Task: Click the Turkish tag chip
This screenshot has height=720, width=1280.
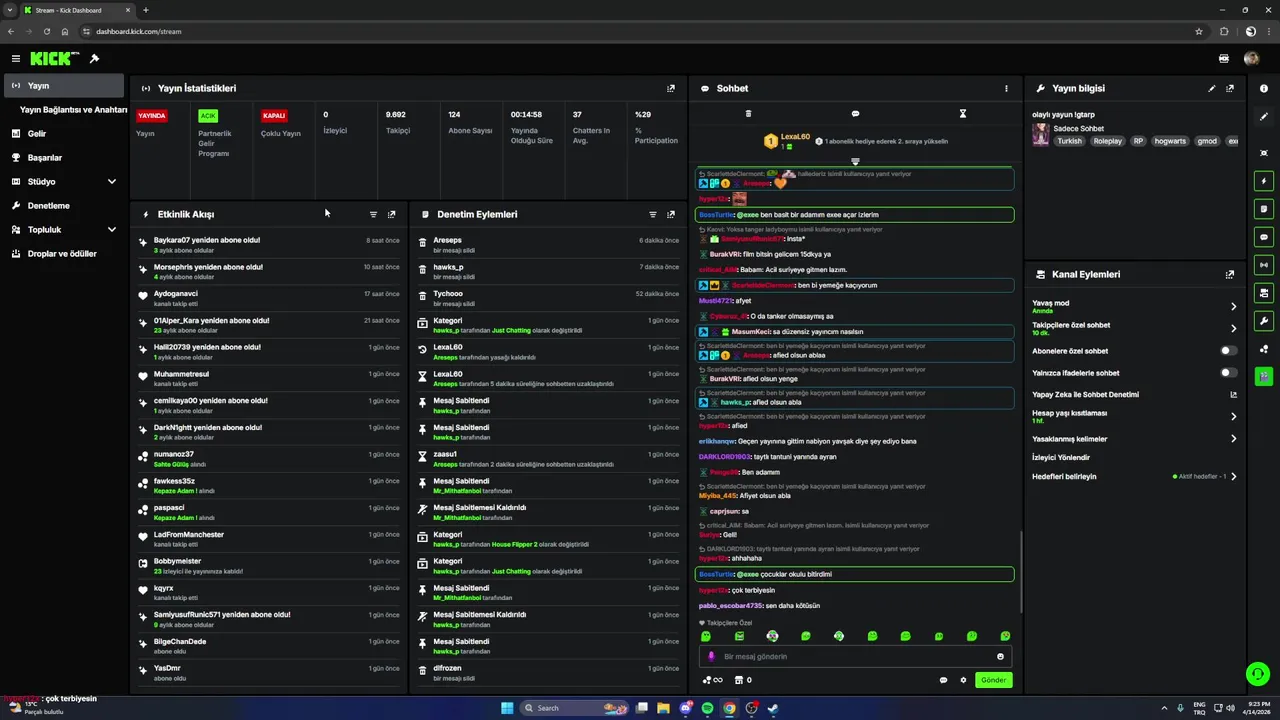Action: pos(1070,141)
